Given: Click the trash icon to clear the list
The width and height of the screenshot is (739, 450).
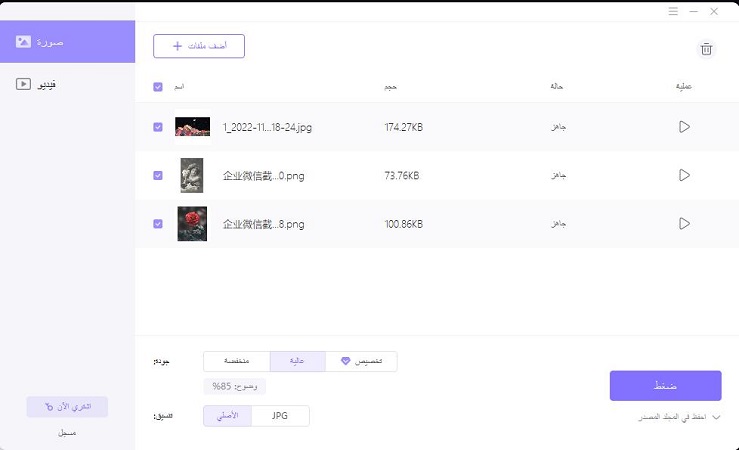Looking at the screenshot, I should [x=706, y=49].
